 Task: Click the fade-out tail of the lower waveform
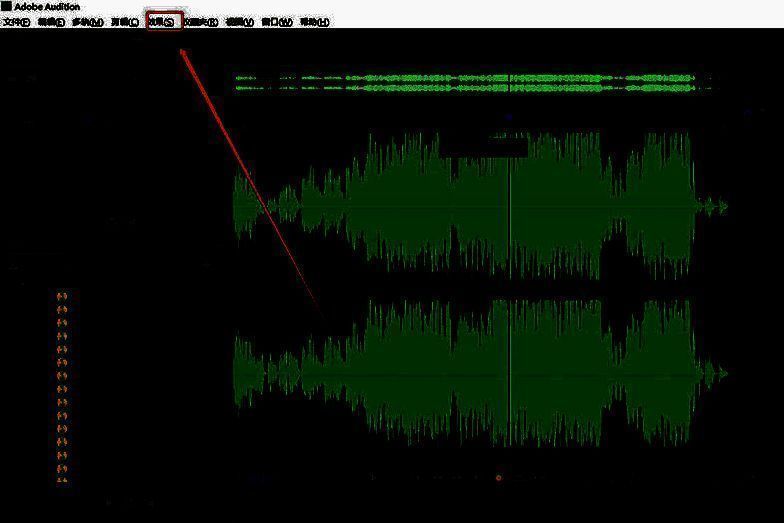tap(714, 373)
